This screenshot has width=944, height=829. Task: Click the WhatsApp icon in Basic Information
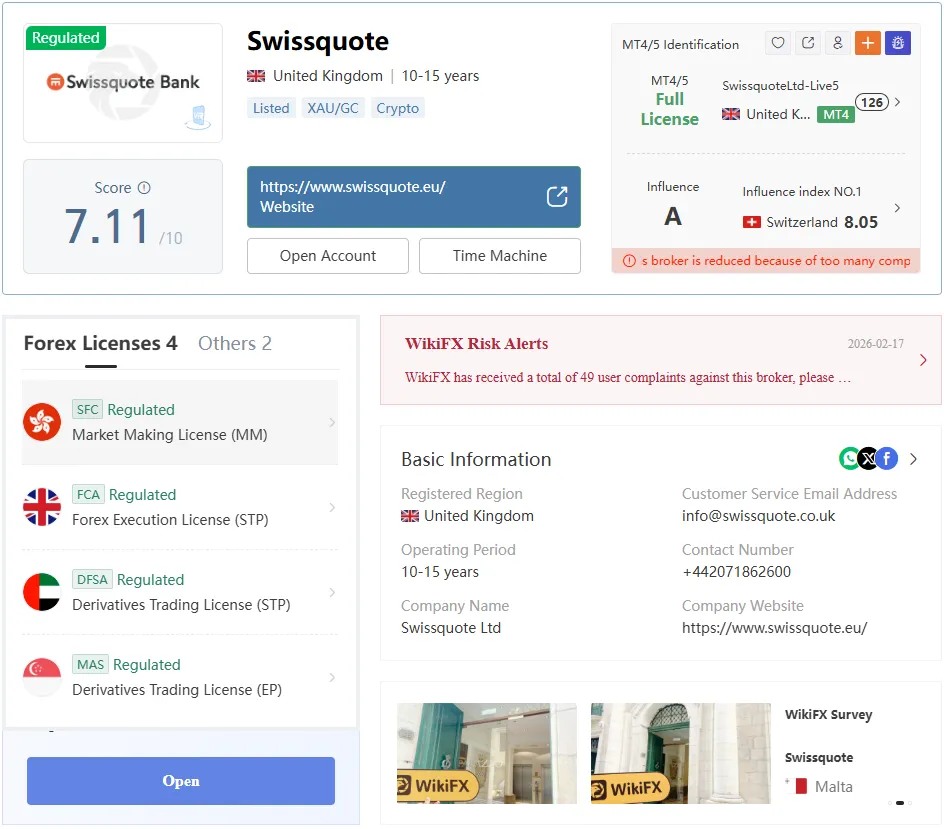(x=849, y=459)
